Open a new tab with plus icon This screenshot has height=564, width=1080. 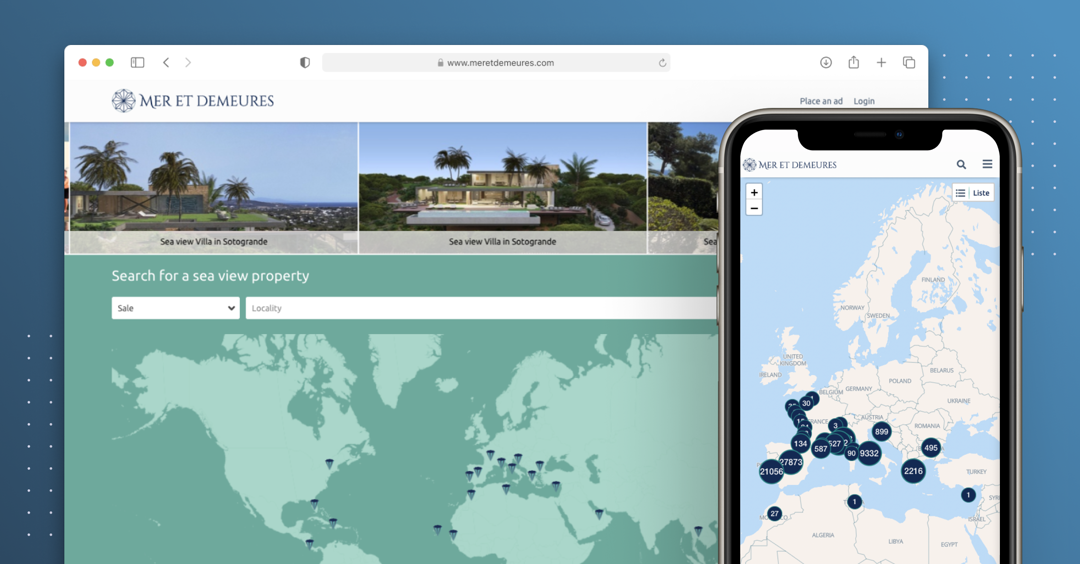[x=881, y=63]
